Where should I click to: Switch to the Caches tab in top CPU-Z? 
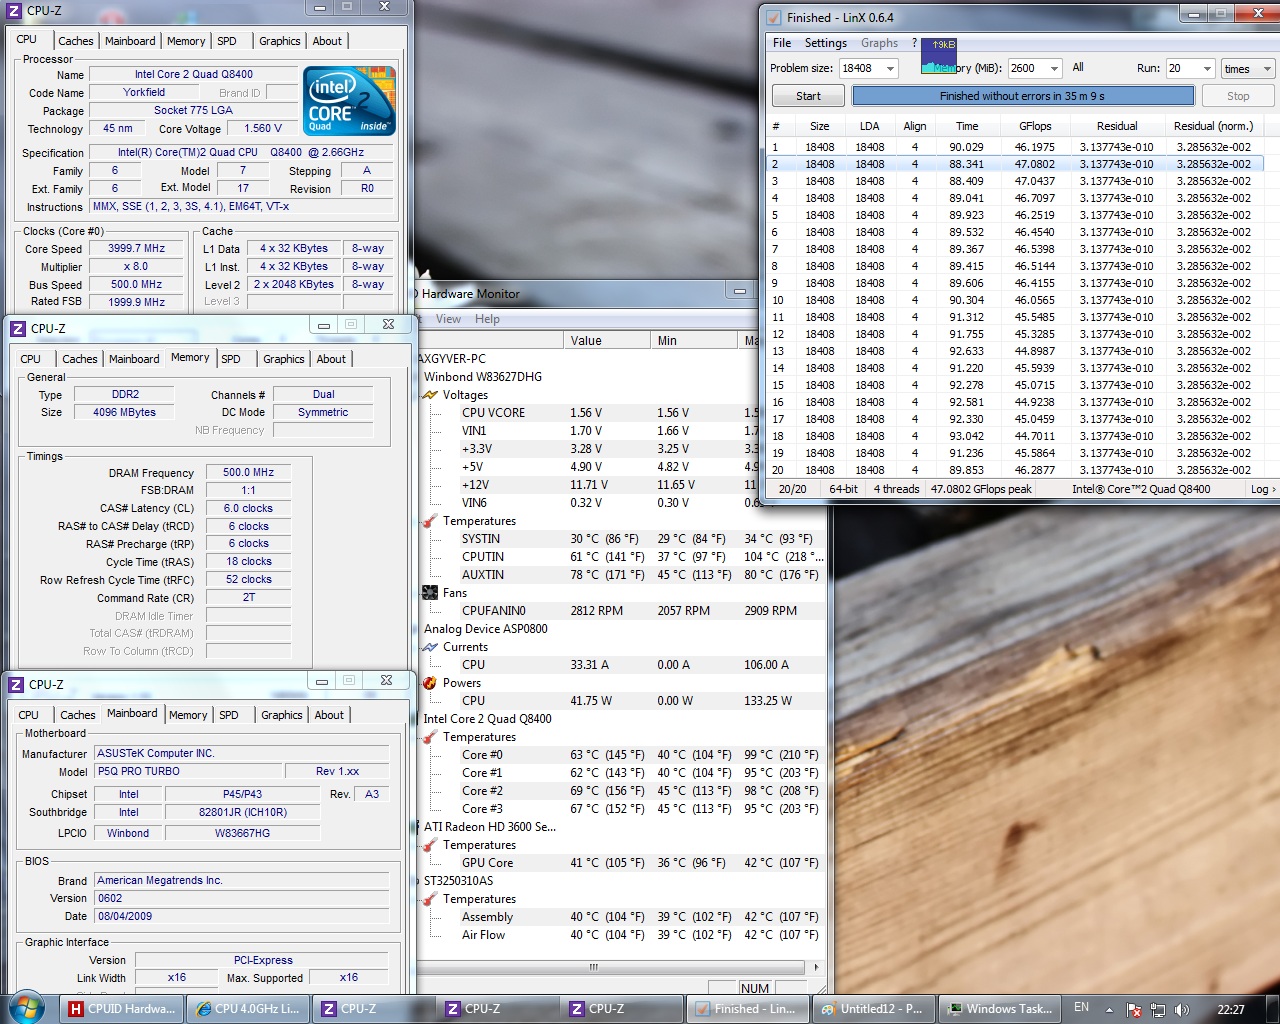click(x=76, y=41)
